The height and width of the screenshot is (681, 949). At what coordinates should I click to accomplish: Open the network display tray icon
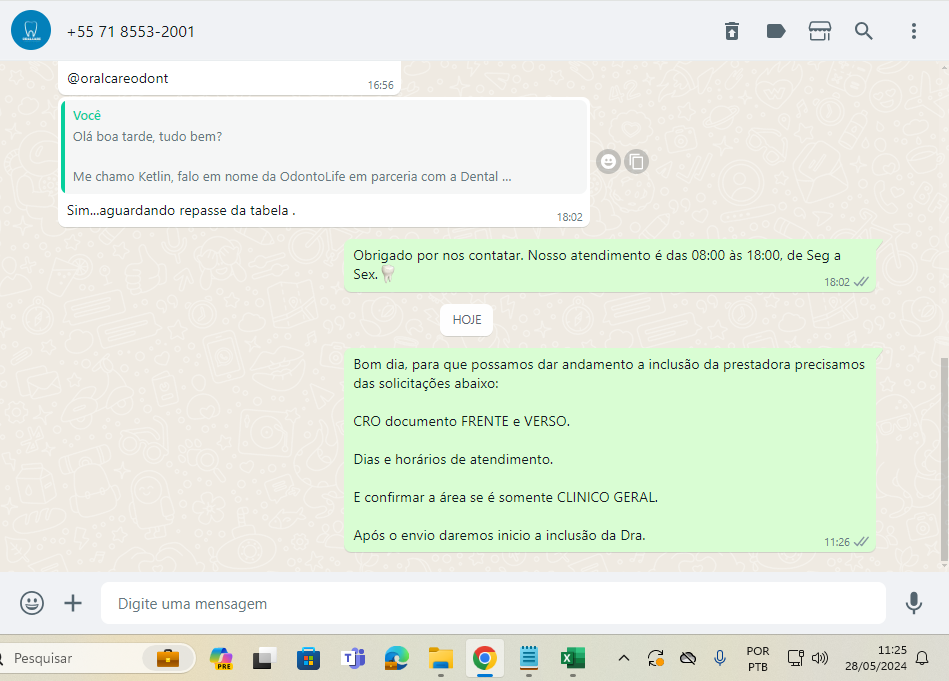795,658
